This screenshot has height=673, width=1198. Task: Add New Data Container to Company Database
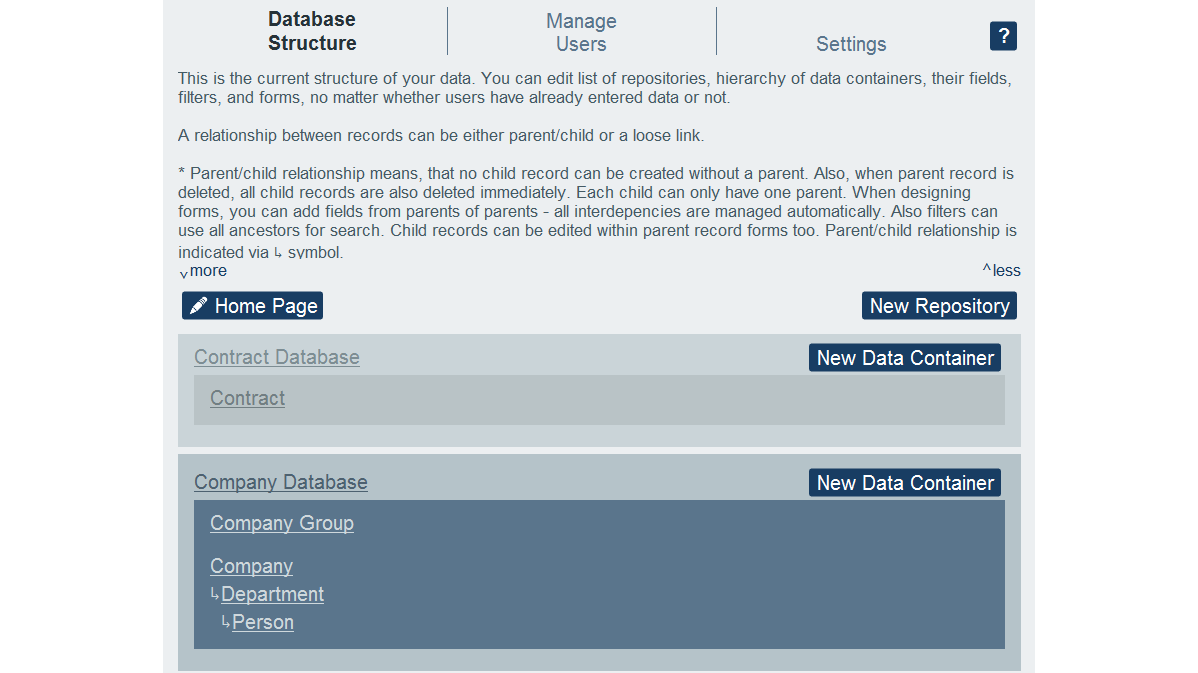(904, 482)
